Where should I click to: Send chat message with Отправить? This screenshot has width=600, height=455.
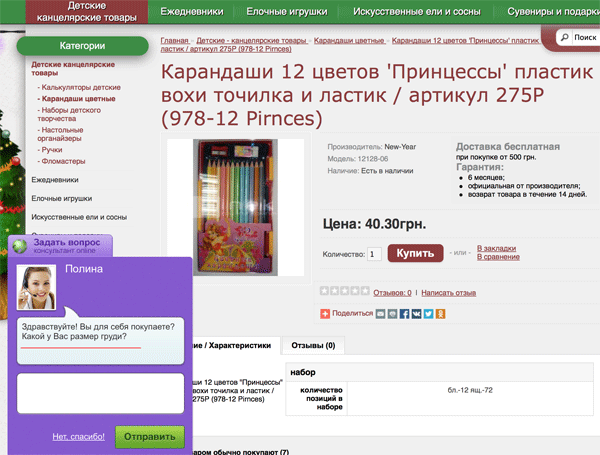click(149, 437)
